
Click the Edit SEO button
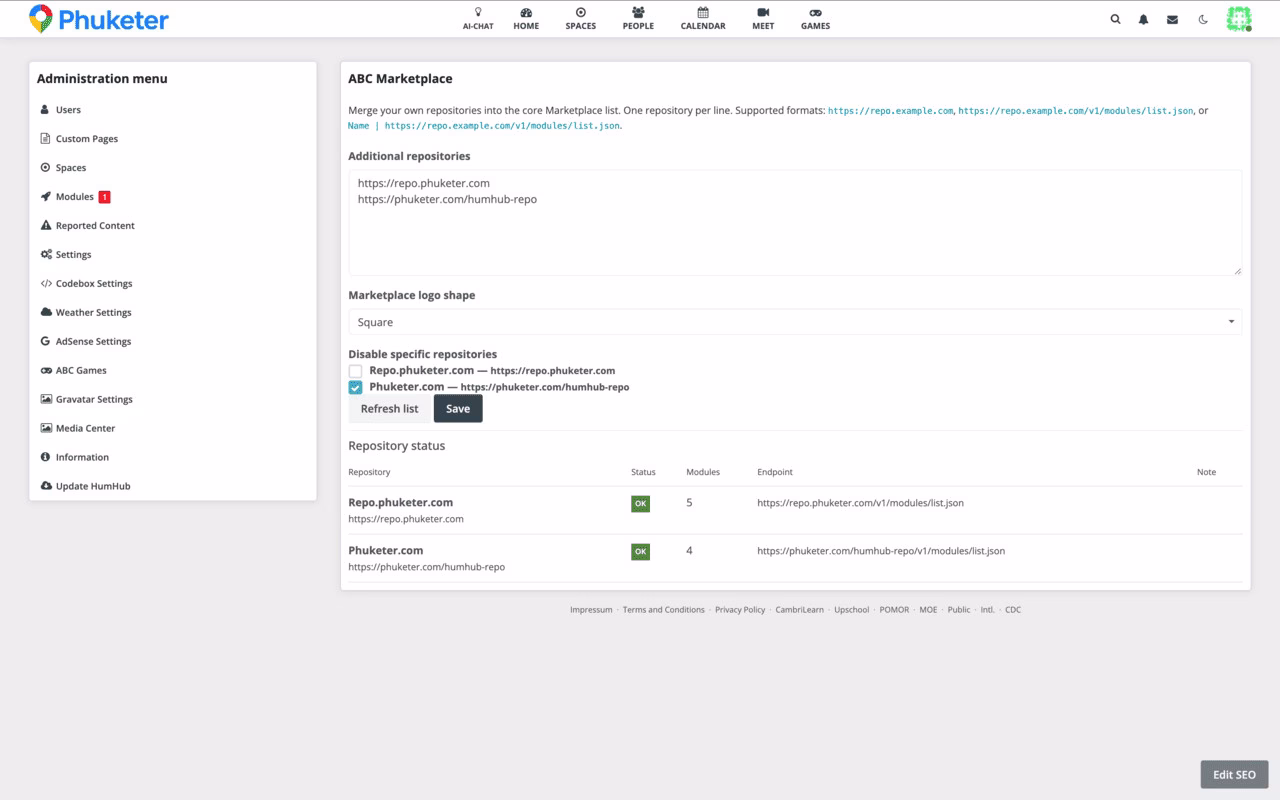1234,775
